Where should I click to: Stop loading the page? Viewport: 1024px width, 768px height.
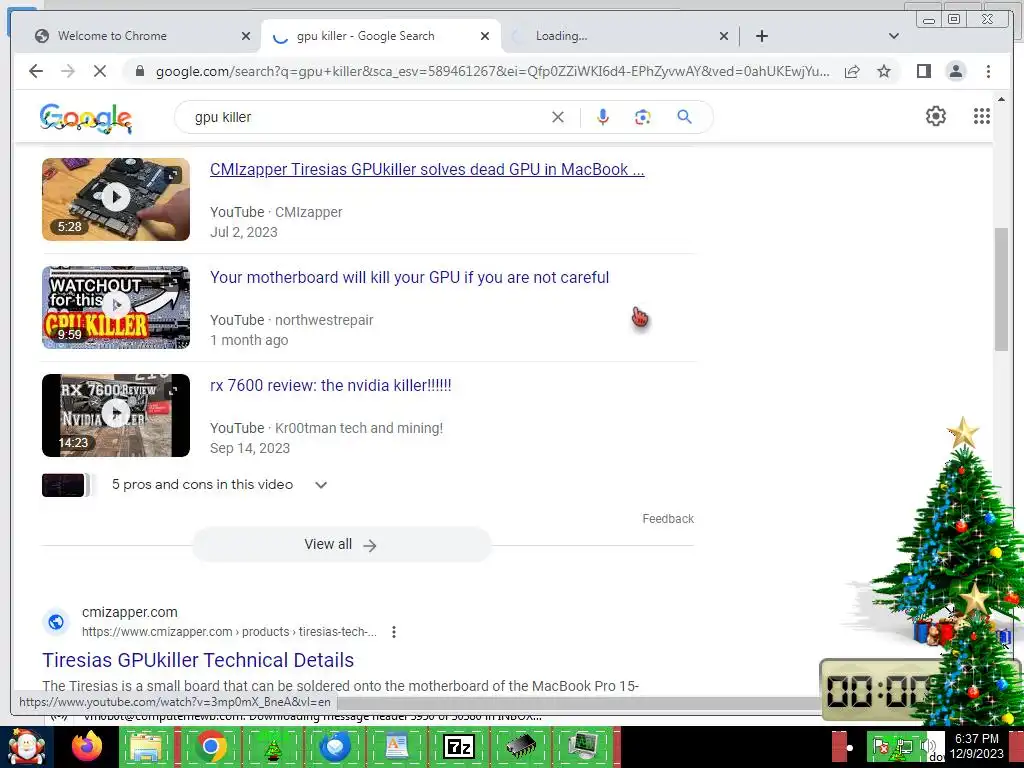tap(100, 71)
